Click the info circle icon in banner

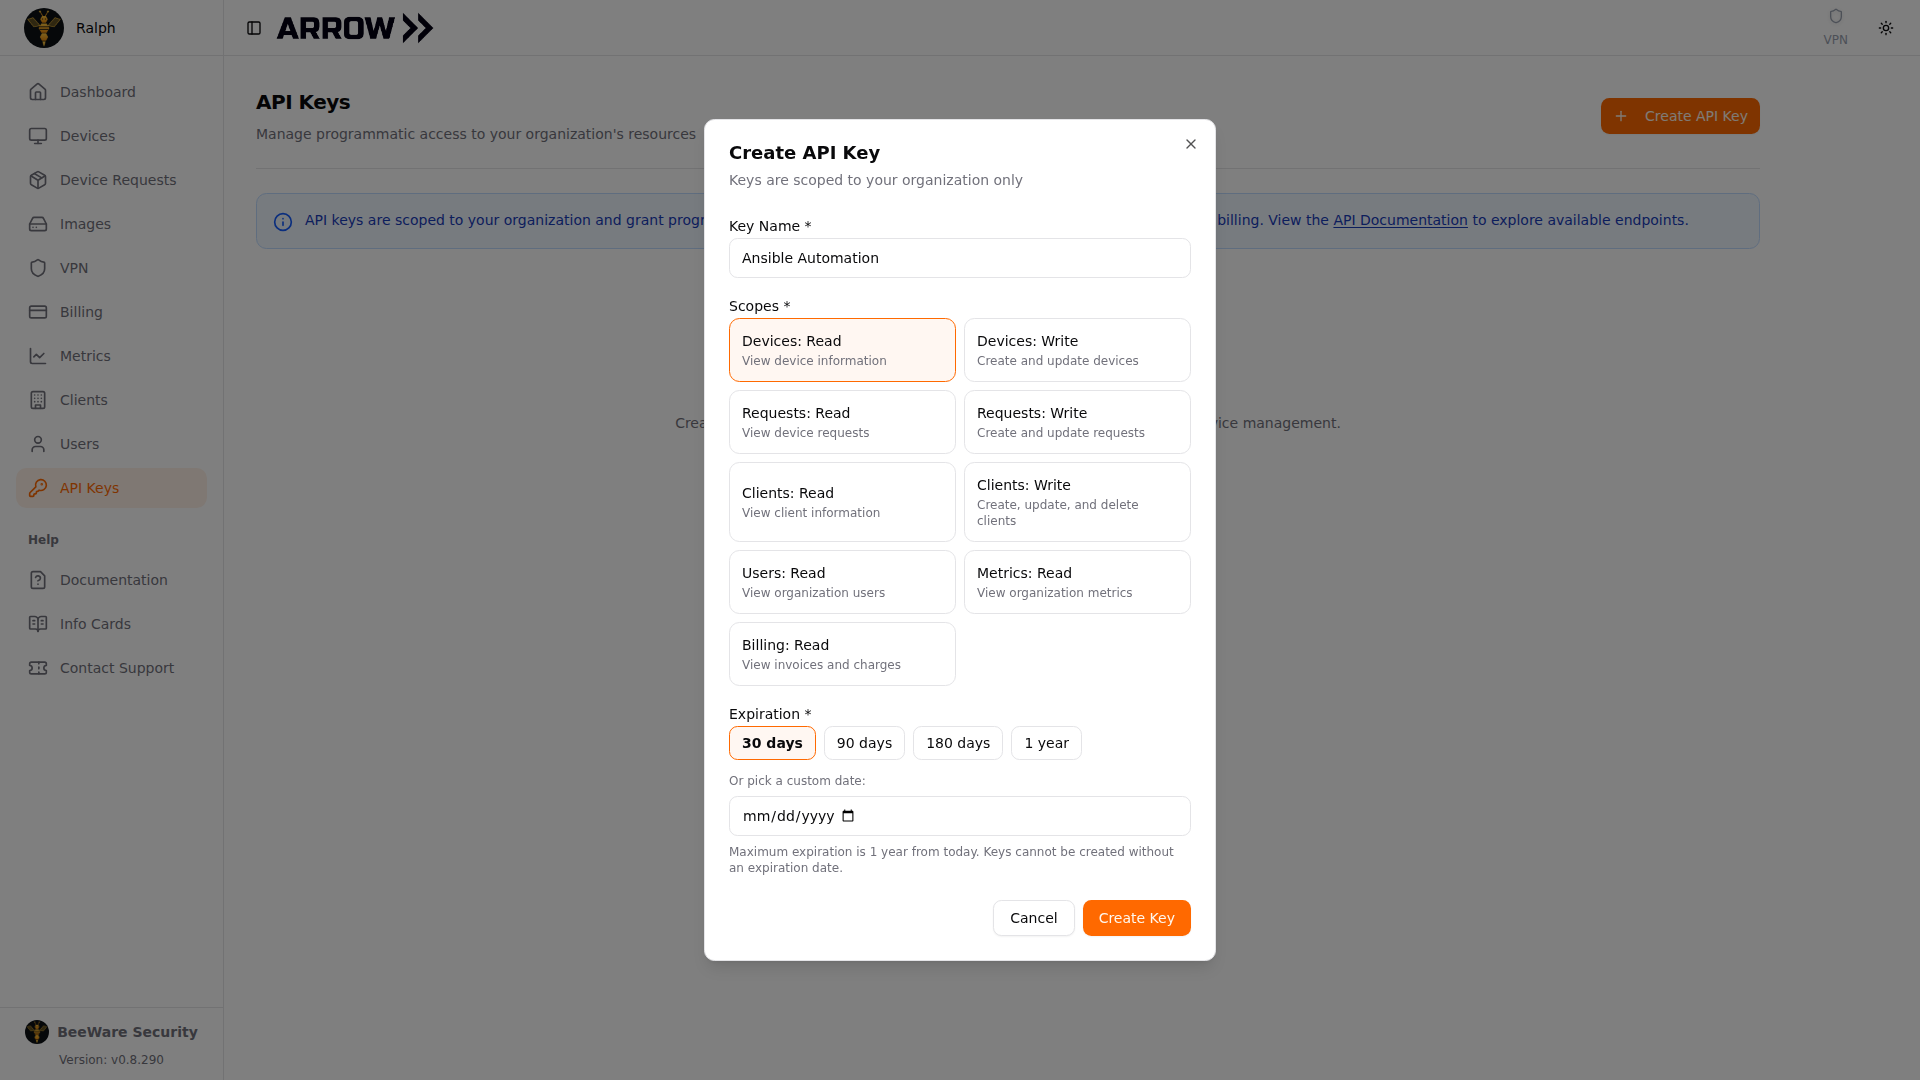283,221
